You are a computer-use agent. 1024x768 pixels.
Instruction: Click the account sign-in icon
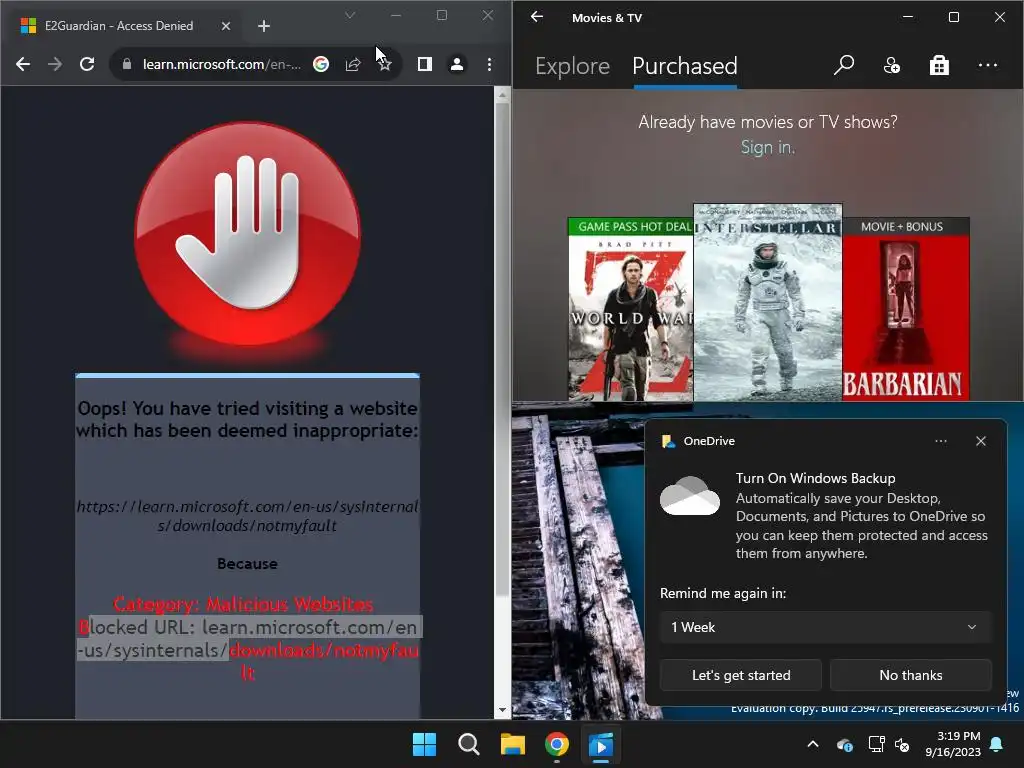point(891,65)
